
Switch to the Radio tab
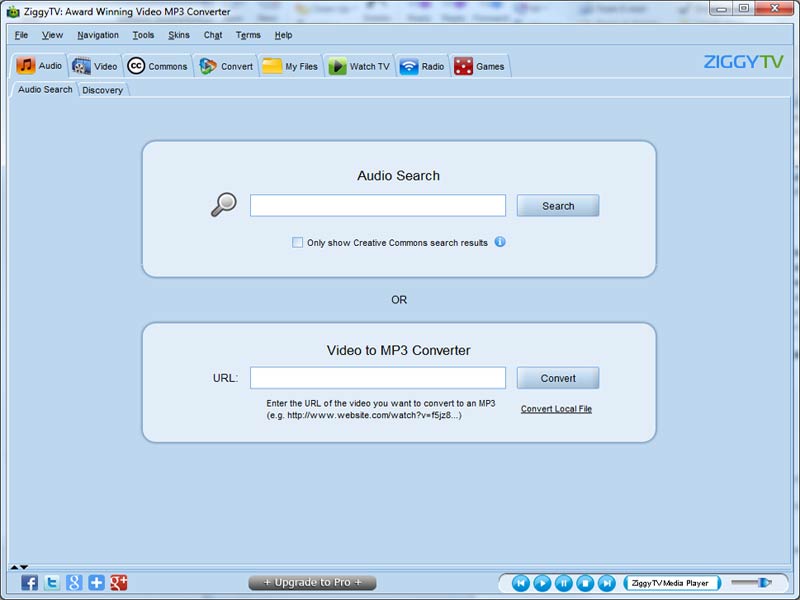(x=422, y=66)
